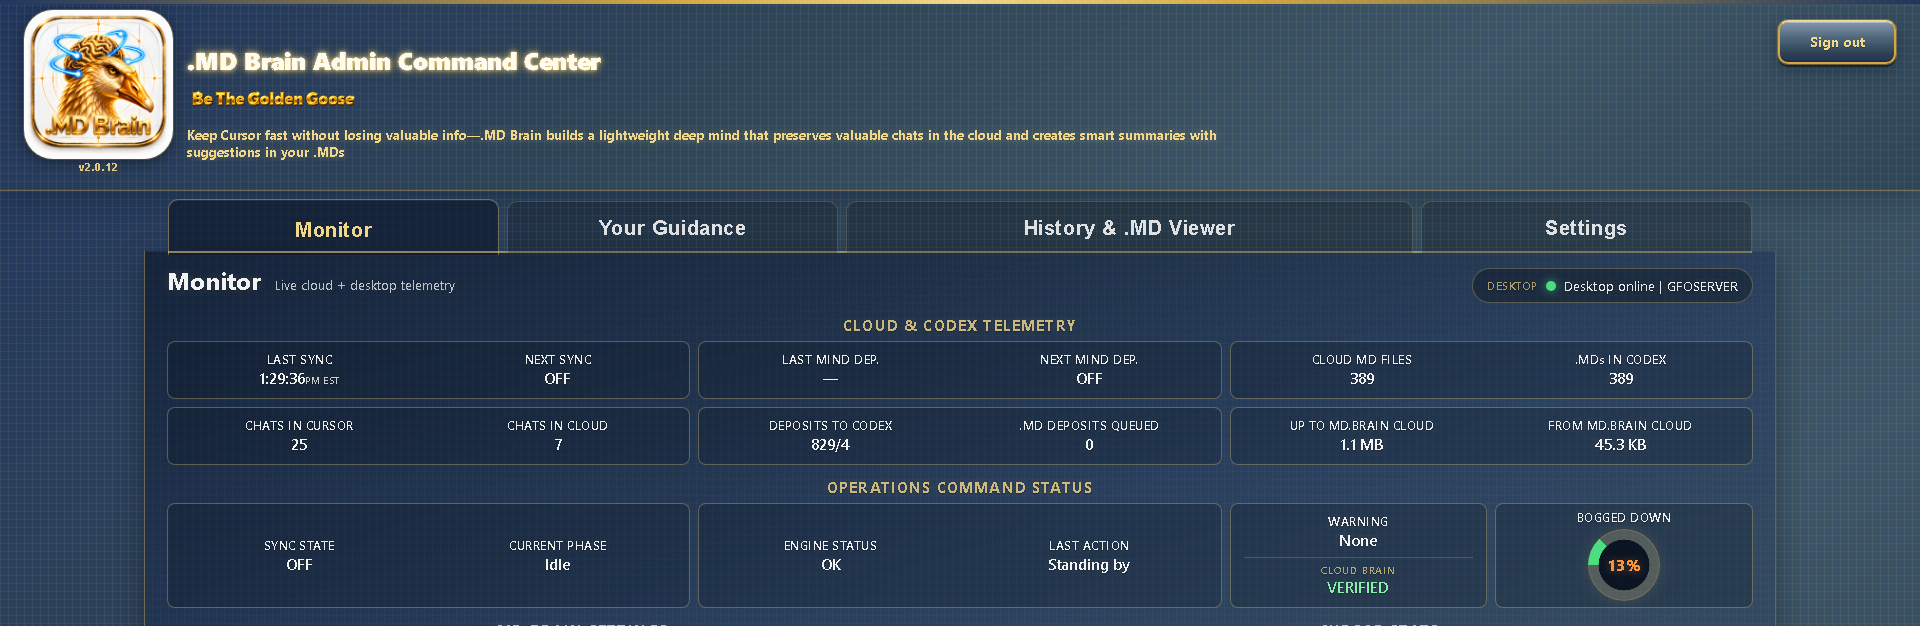This screenshot has width=1920, height=626.
Task: Click the green desktop online status dot
Action: tap(1551, 286)
